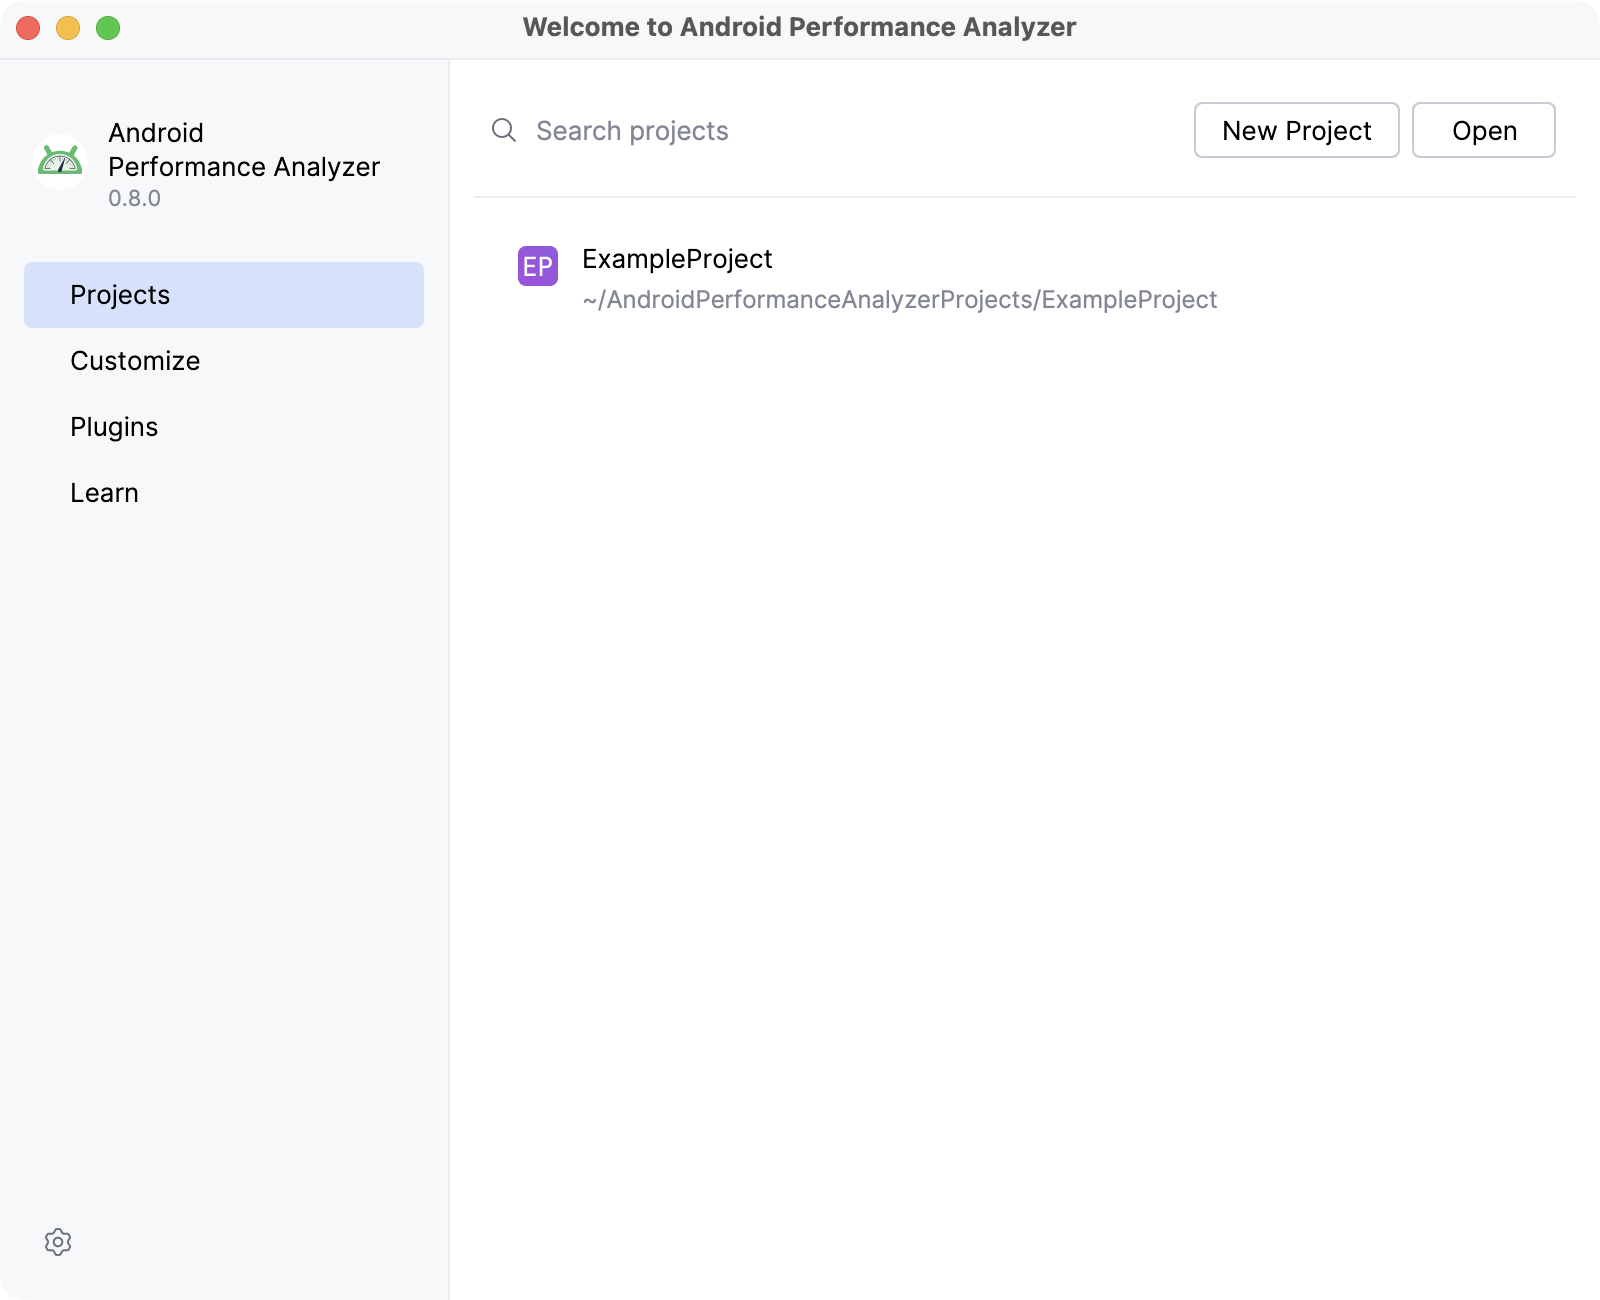Click the ExampleProject path text
The height and width of the screenshot is (1300, 1600).
click(900, 300)
